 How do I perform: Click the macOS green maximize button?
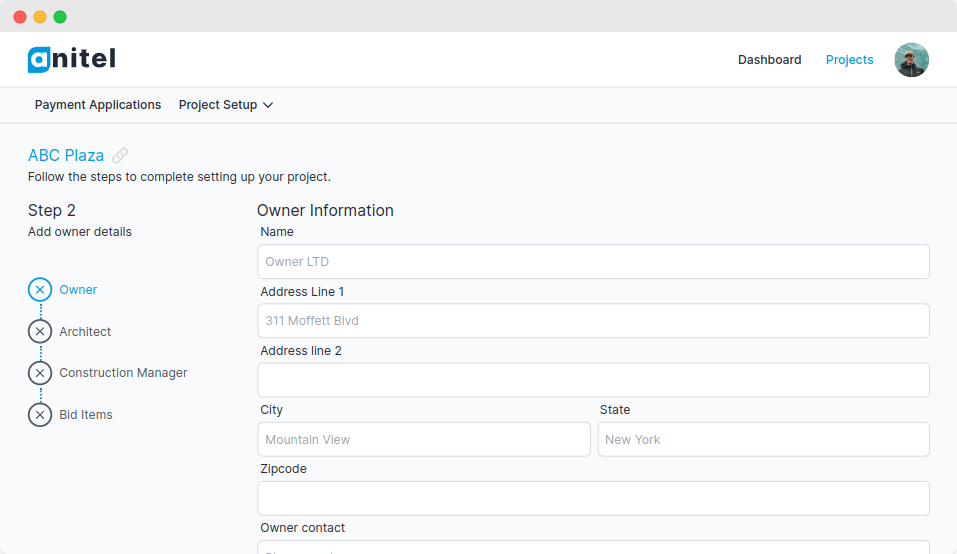(x=60, y=17)
